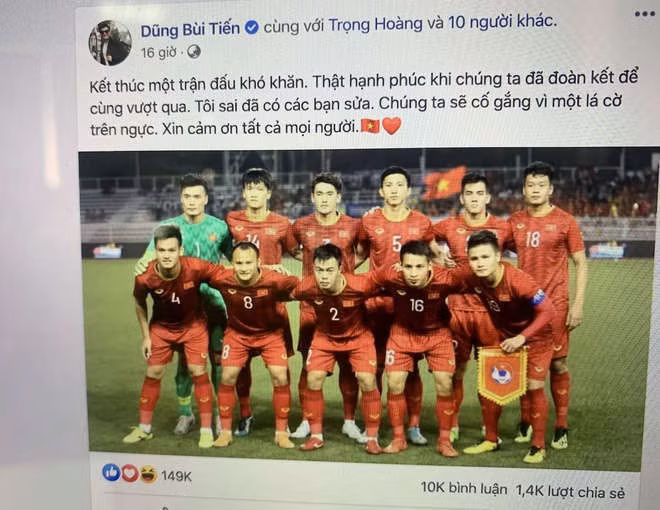Open Dũng Bùi Tiến profile name link
660x510 pixels.
click(190, 29)
